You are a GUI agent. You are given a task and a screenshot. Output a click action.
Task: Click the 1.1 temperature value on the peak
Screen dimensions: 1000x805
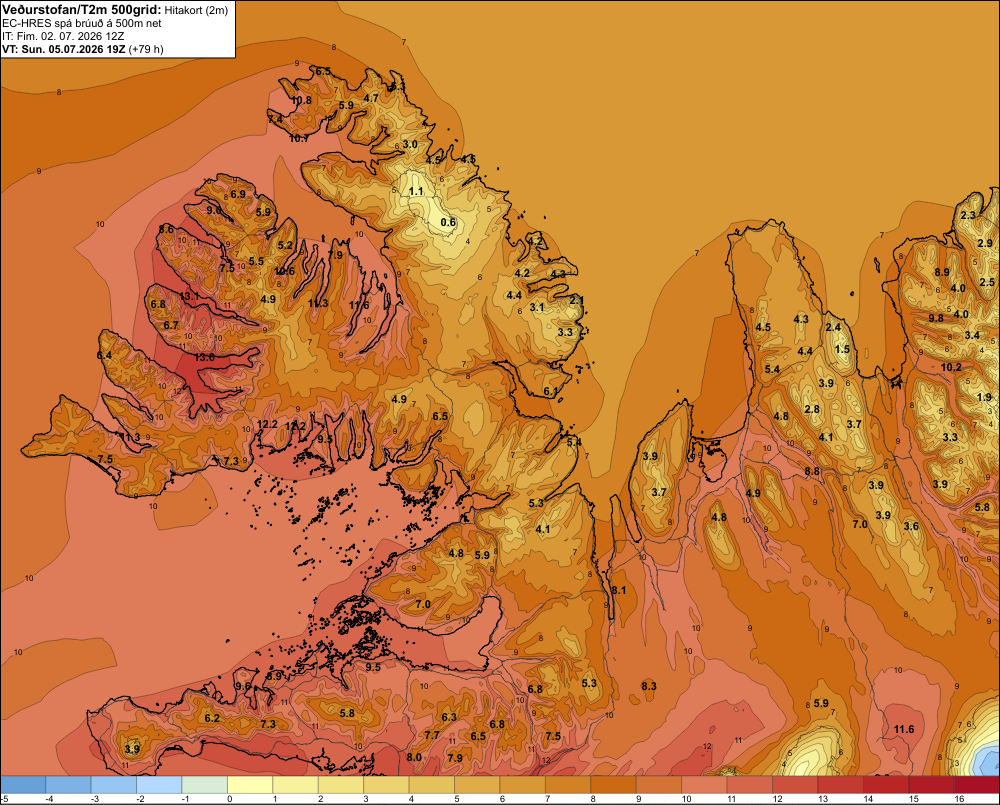[416, 191]
